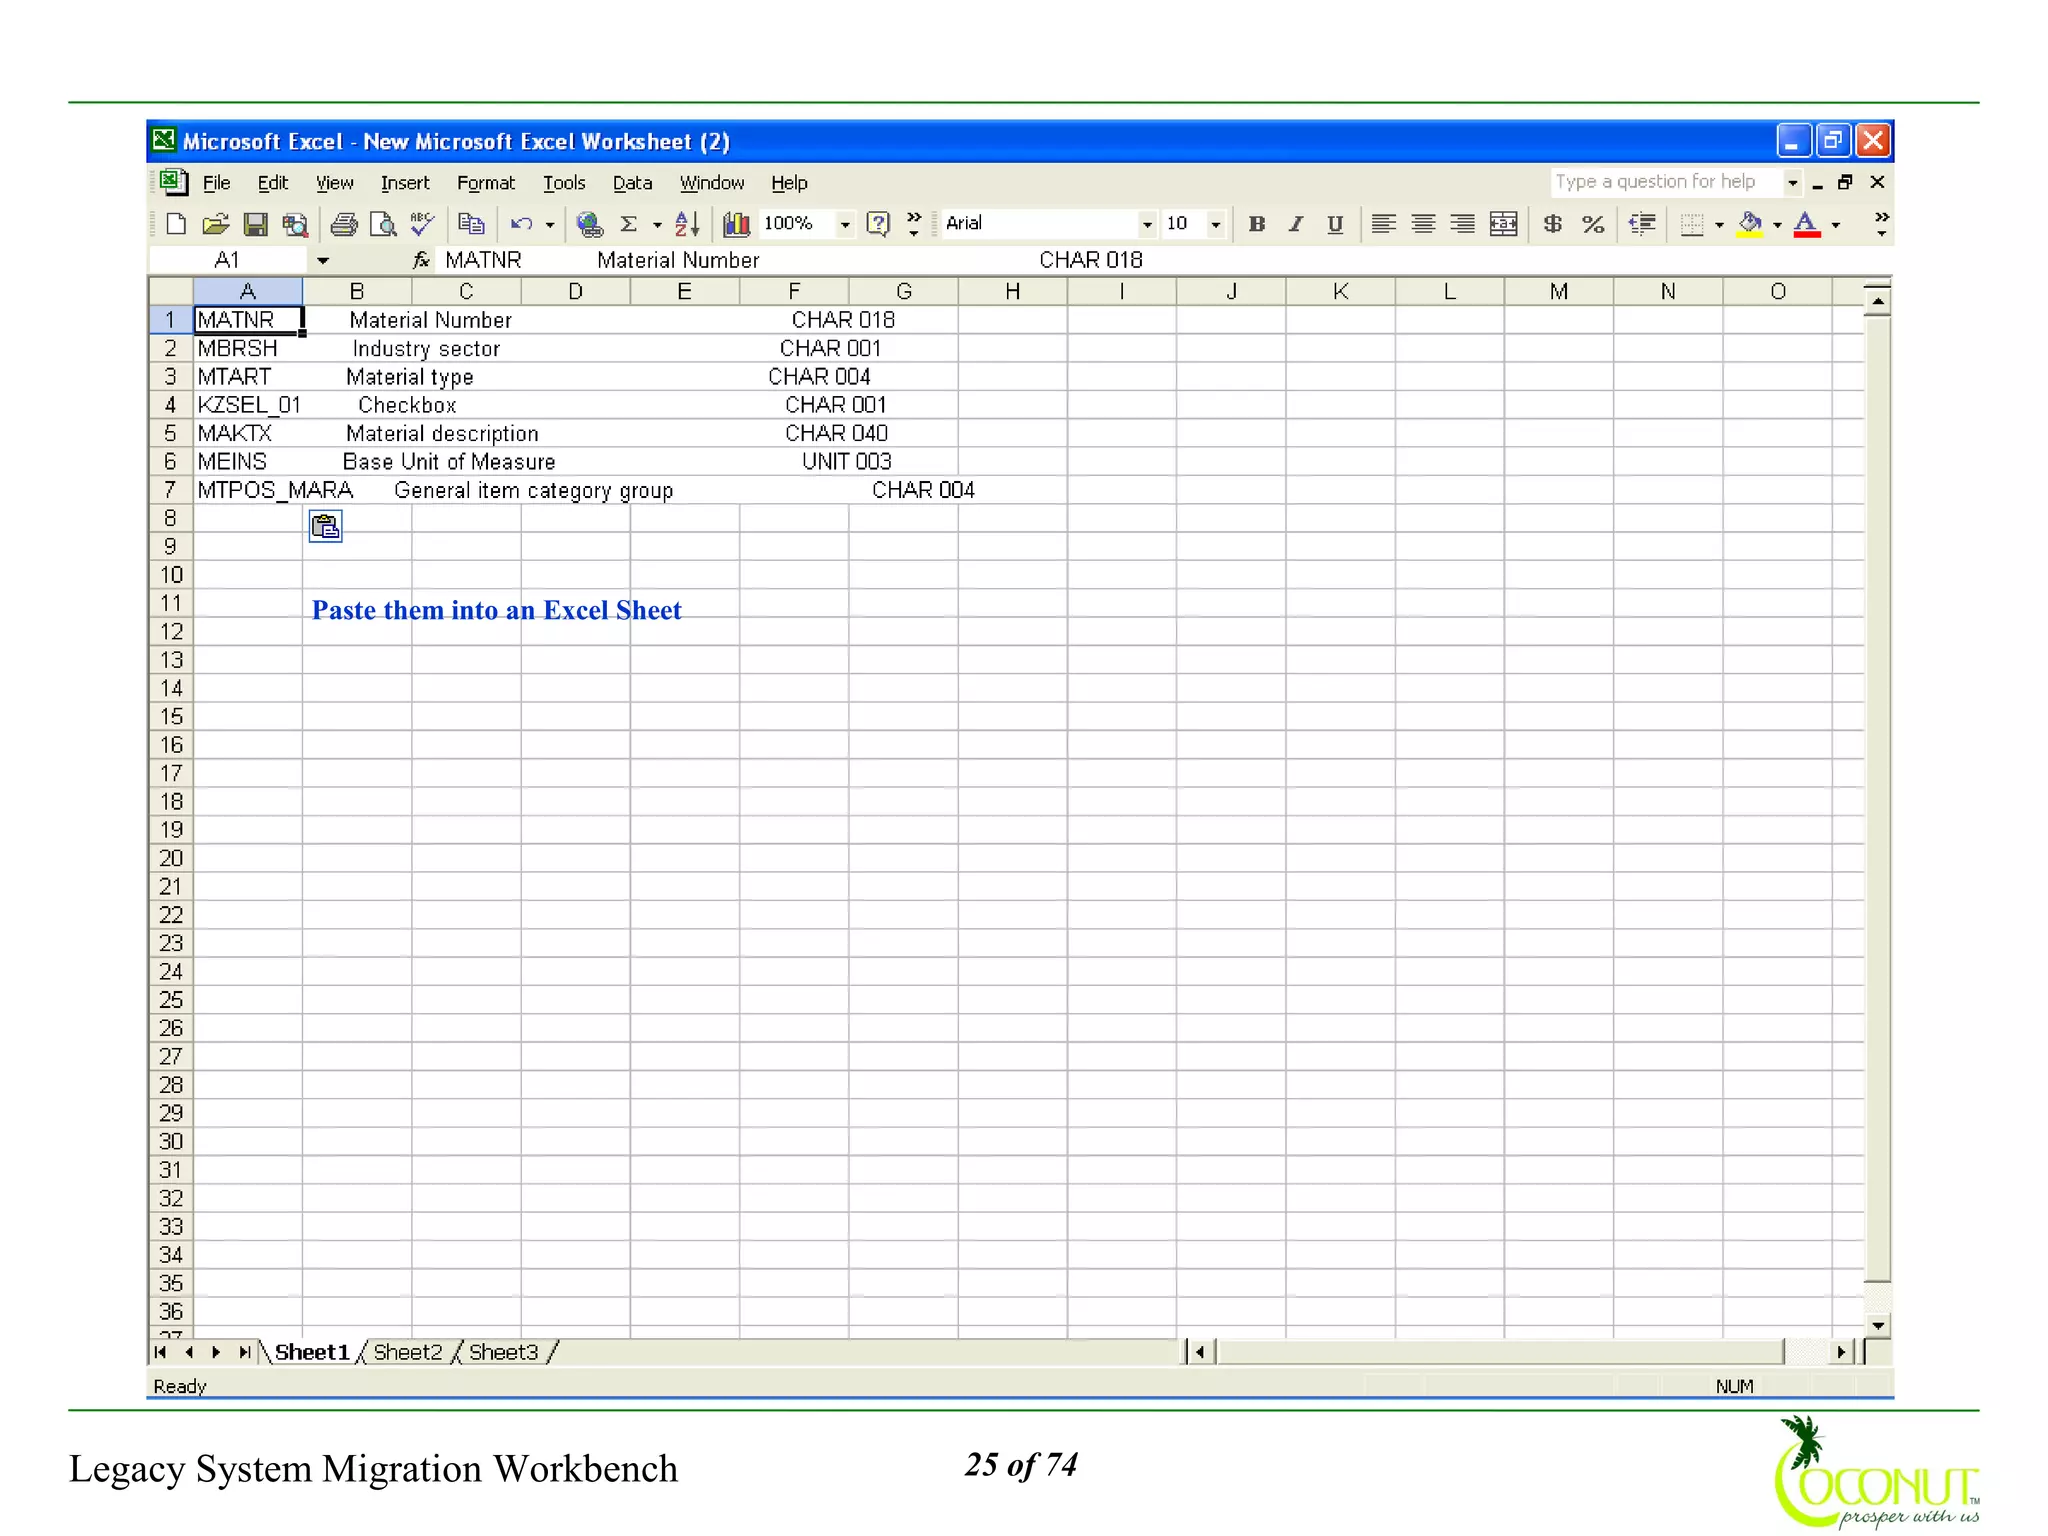The image size is (2048, 1536).
Task: Open the Tools menu
Action: [x=564, y=183]
